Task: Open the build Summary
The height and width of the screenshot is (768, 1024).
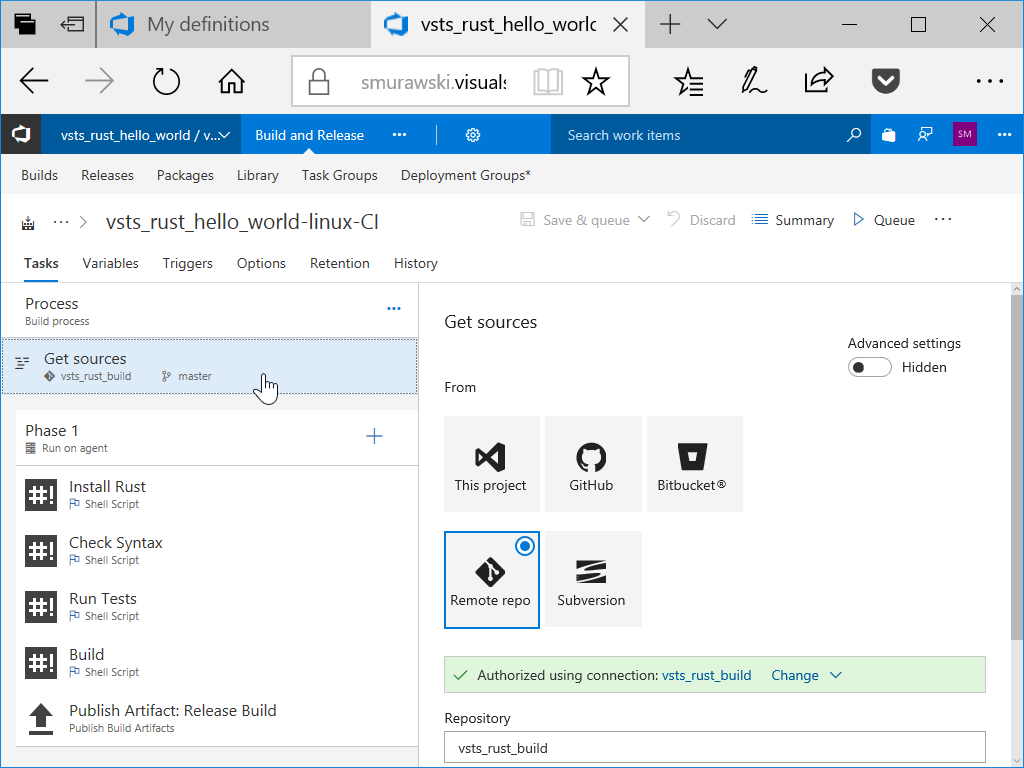Action: (792, 219)
